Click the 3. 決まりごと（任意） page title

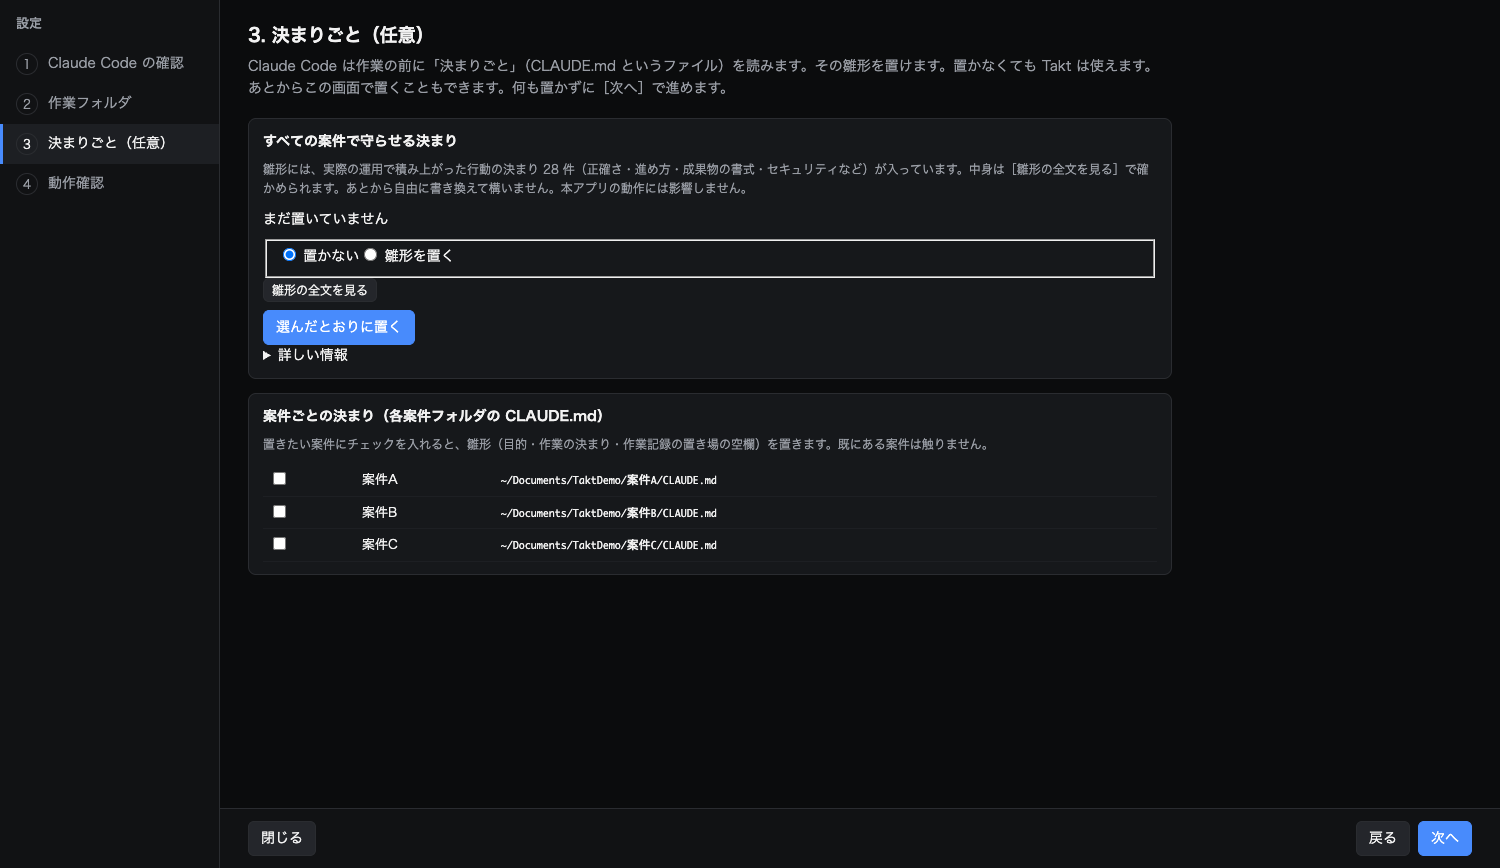[337, 35]
